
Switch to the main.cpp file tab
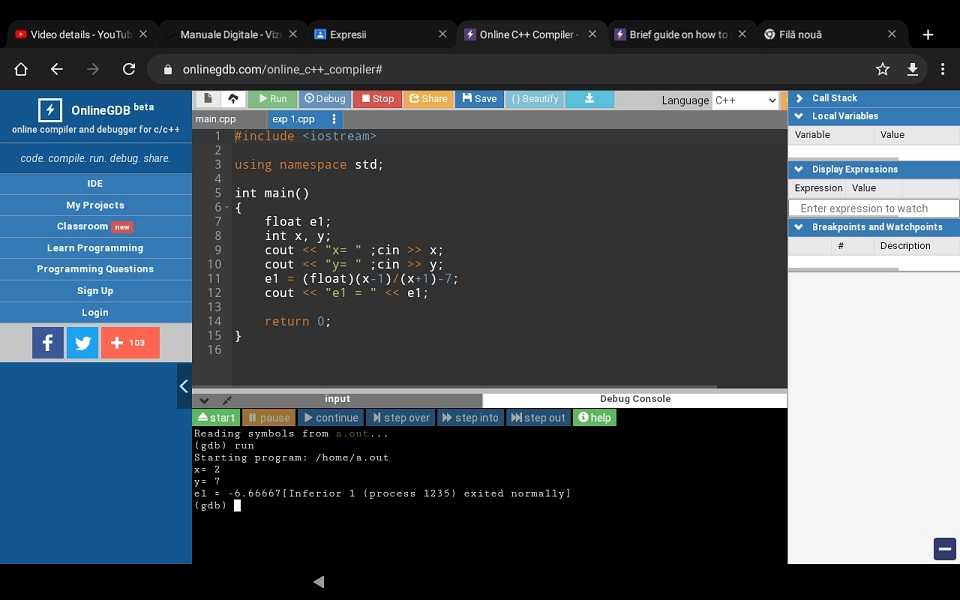coord(216,119)
